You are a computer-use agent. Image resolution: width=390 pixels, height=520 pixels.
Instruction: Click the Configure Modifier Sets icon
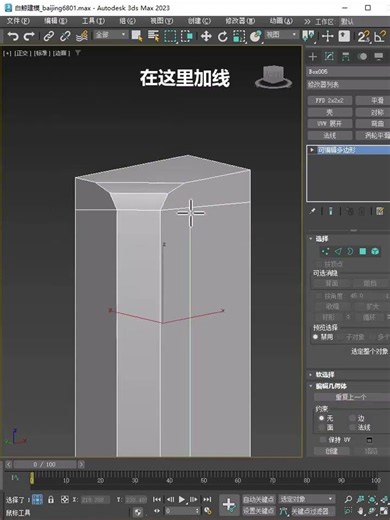coord(380,211)
